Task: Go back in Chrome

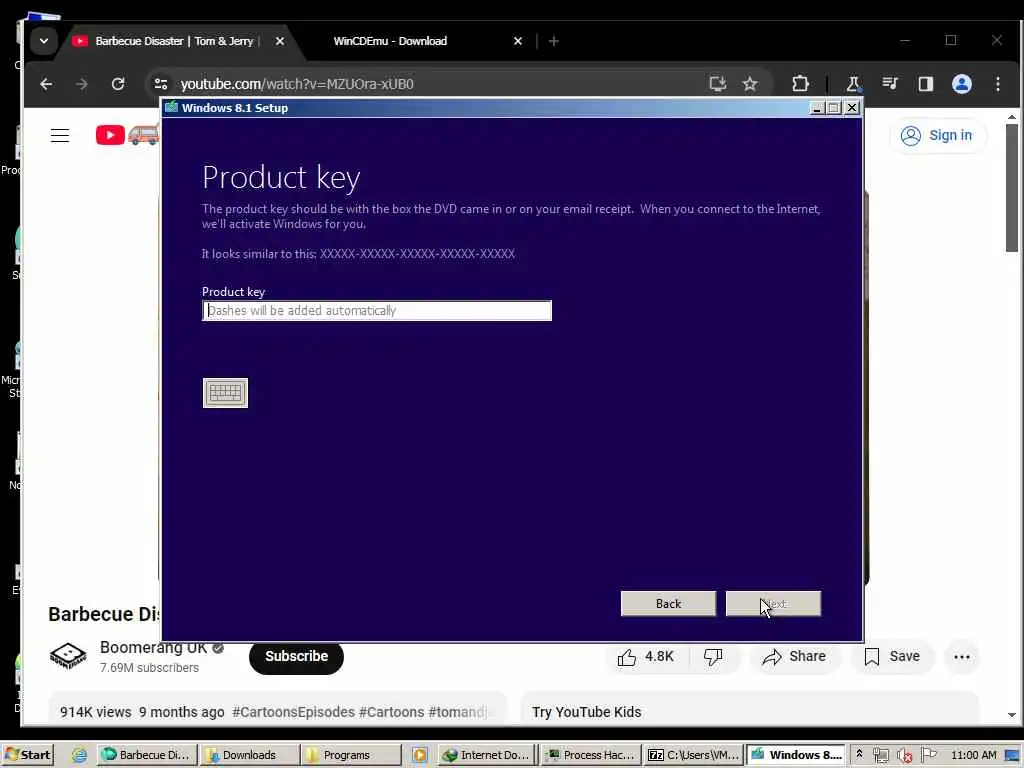Action: [x=46, y=84]
